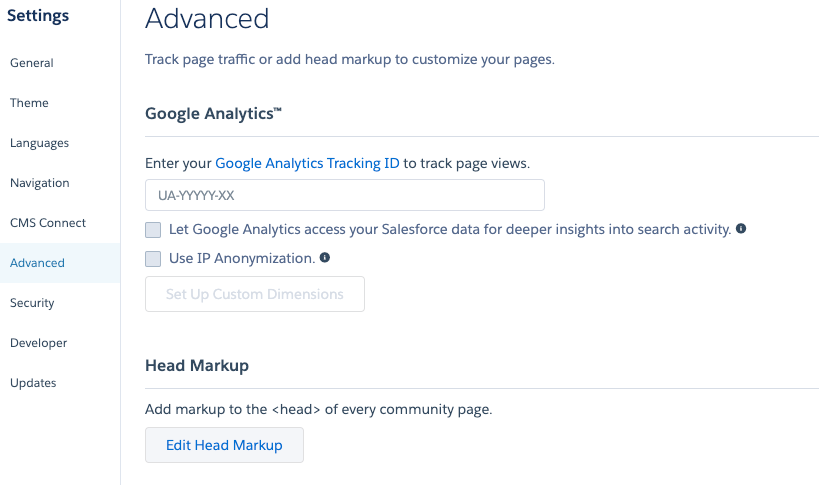Click the info icon after search activity text
The image size is (819, 485).
click(741, 229)
